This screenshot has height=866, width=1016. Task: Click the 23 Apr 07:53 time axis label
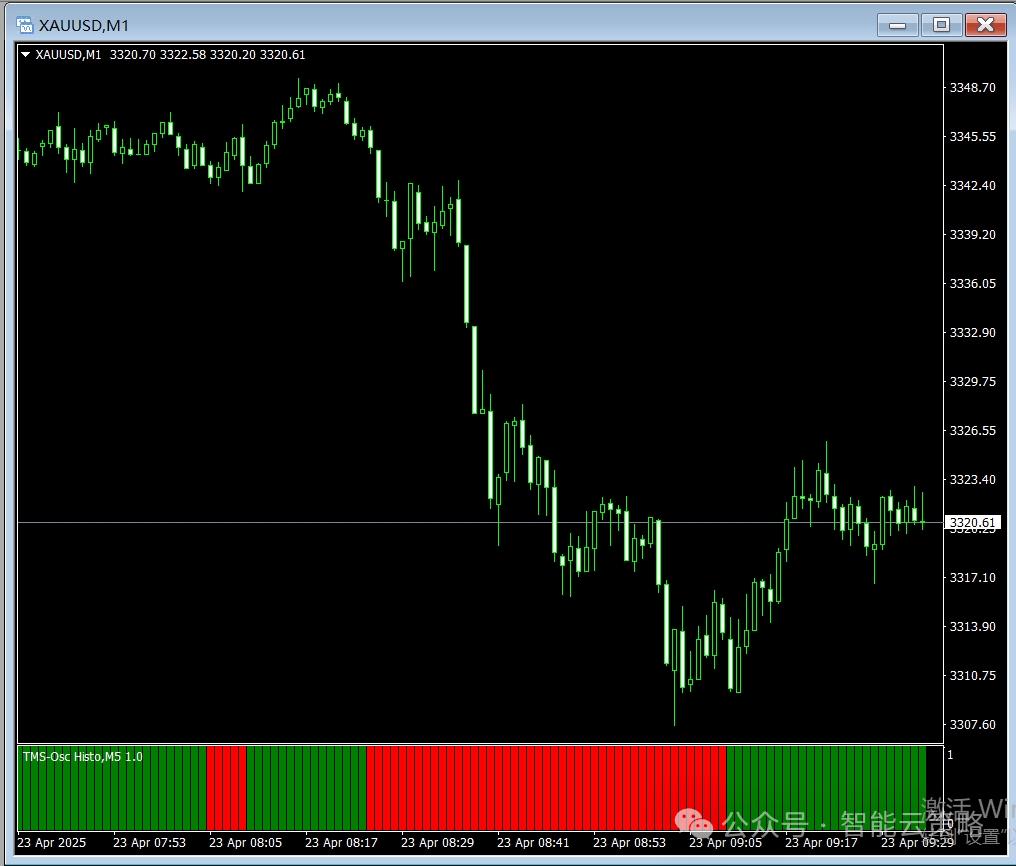pyautogui.click(x=150, y=843)
